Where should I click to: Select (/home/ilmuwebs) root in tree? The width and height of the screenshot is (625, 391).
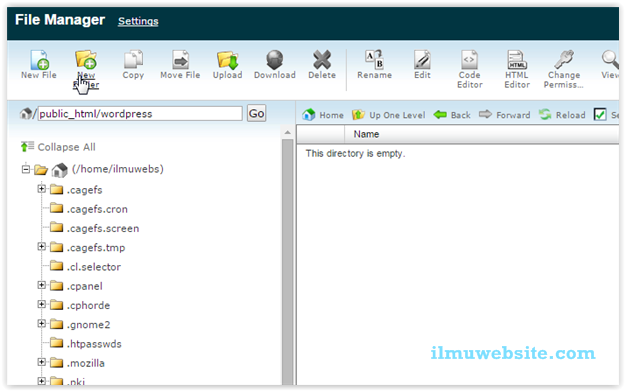click(x=118, y=169)
